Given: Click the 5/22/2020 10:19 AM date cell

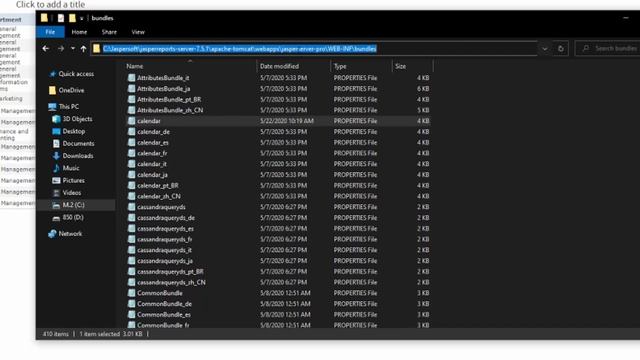Looking at the screenshot, I should pyautogui.click(x=287, y=121).
